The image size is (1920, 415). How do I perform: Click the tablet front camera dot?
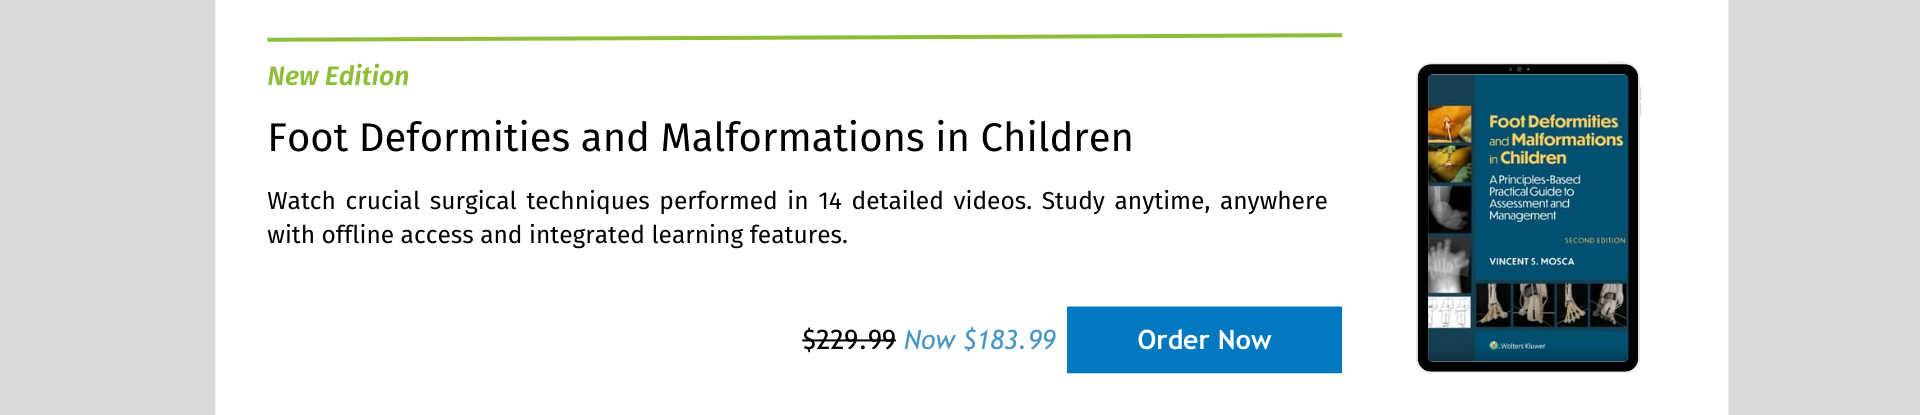1520,69
